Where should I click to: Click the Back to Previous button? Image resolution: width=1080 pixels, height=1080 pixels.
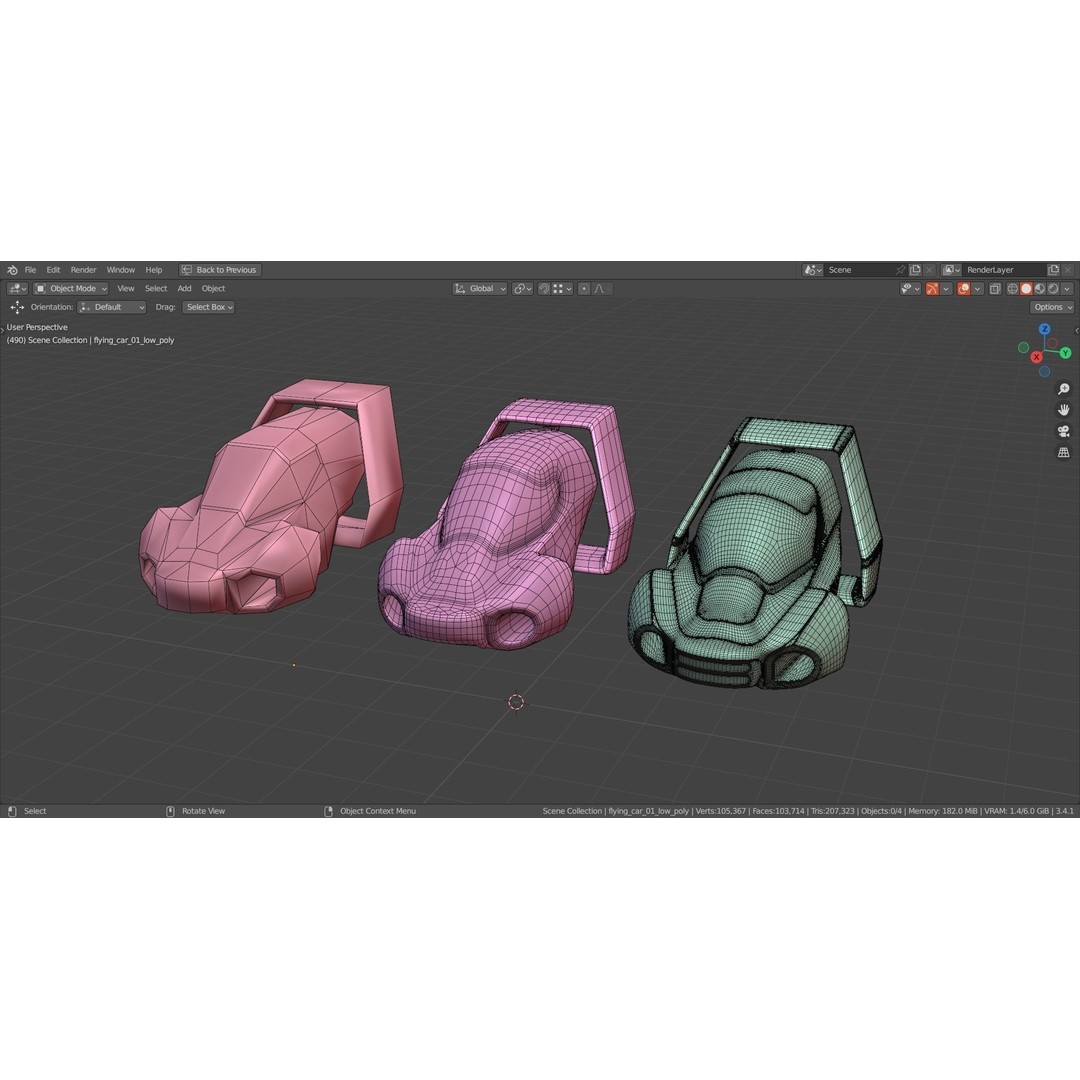coord(219,269)
